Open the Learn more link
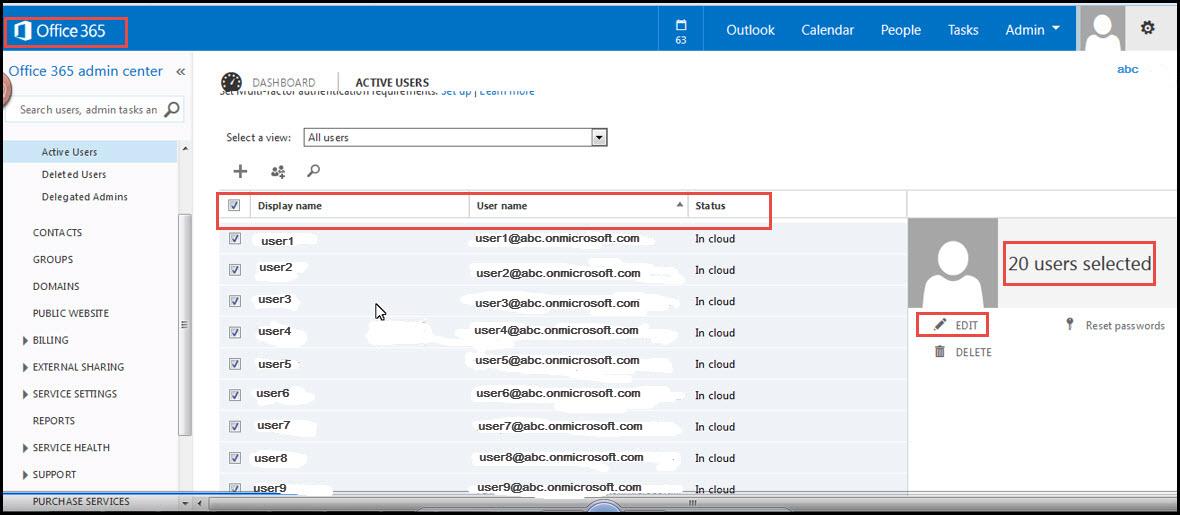This screenshot has width=1180, height=515. 506,92
